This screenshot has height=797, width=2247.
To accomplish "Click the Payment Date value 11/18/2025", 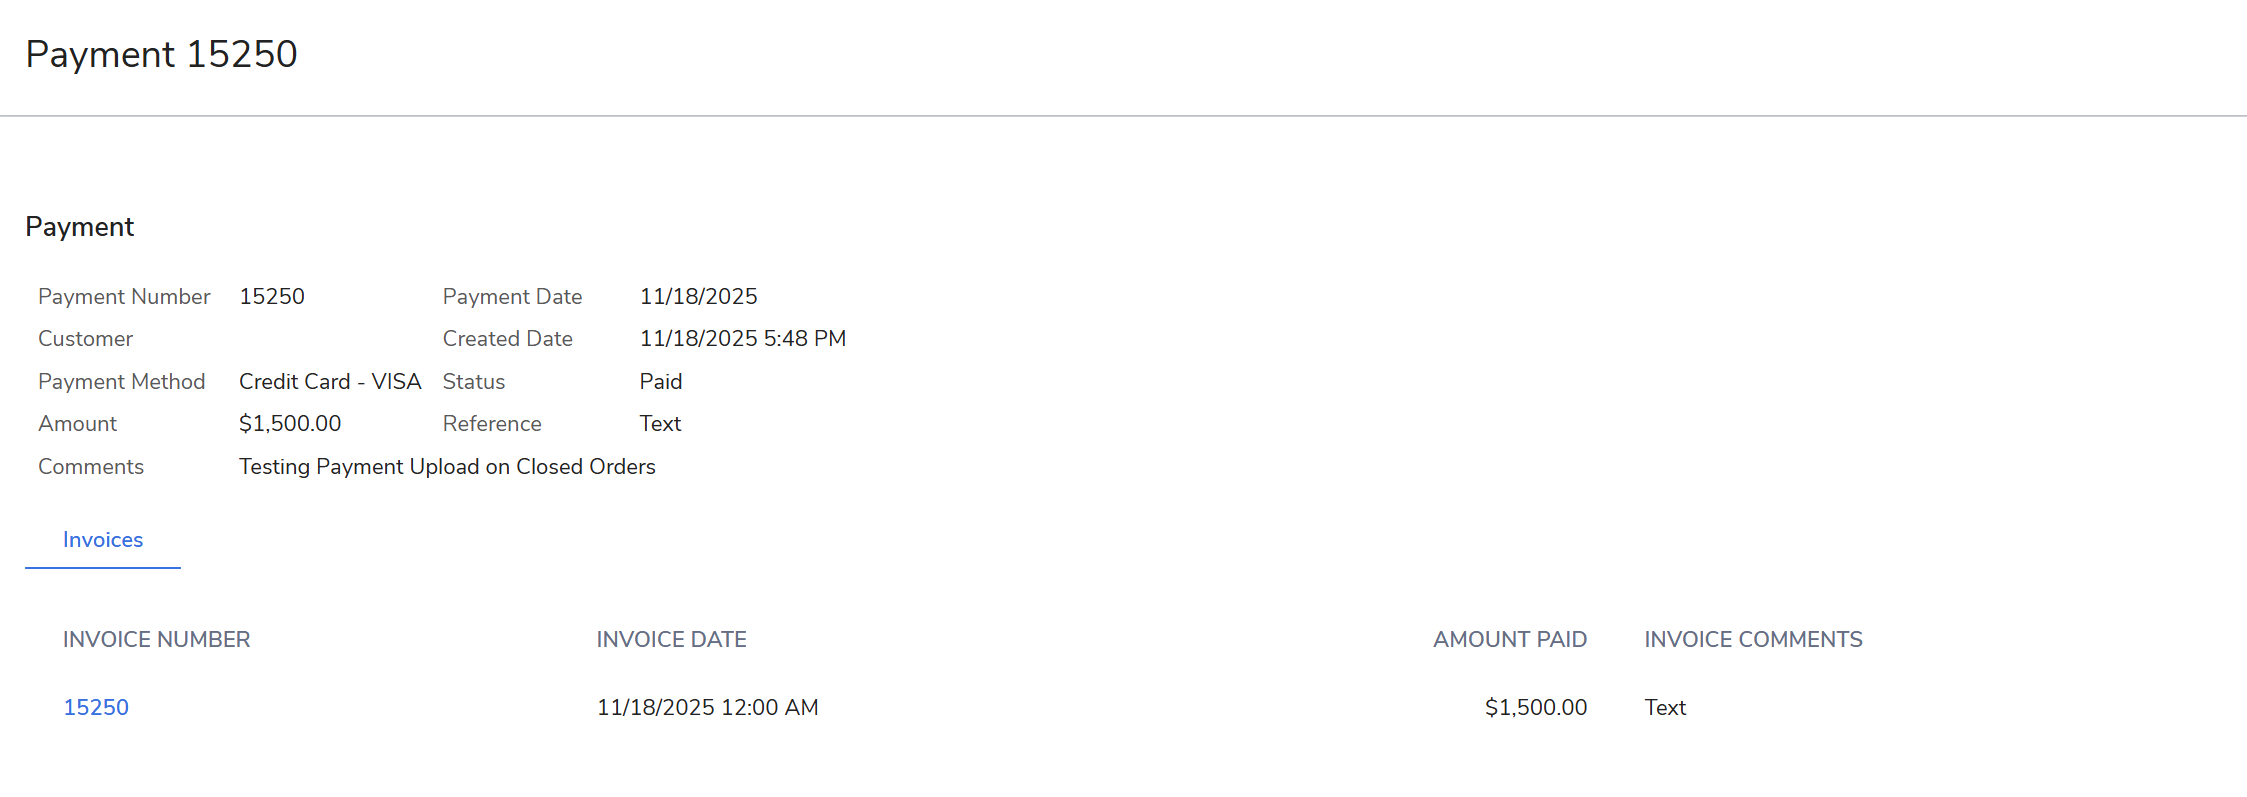I will click(698, 297).
